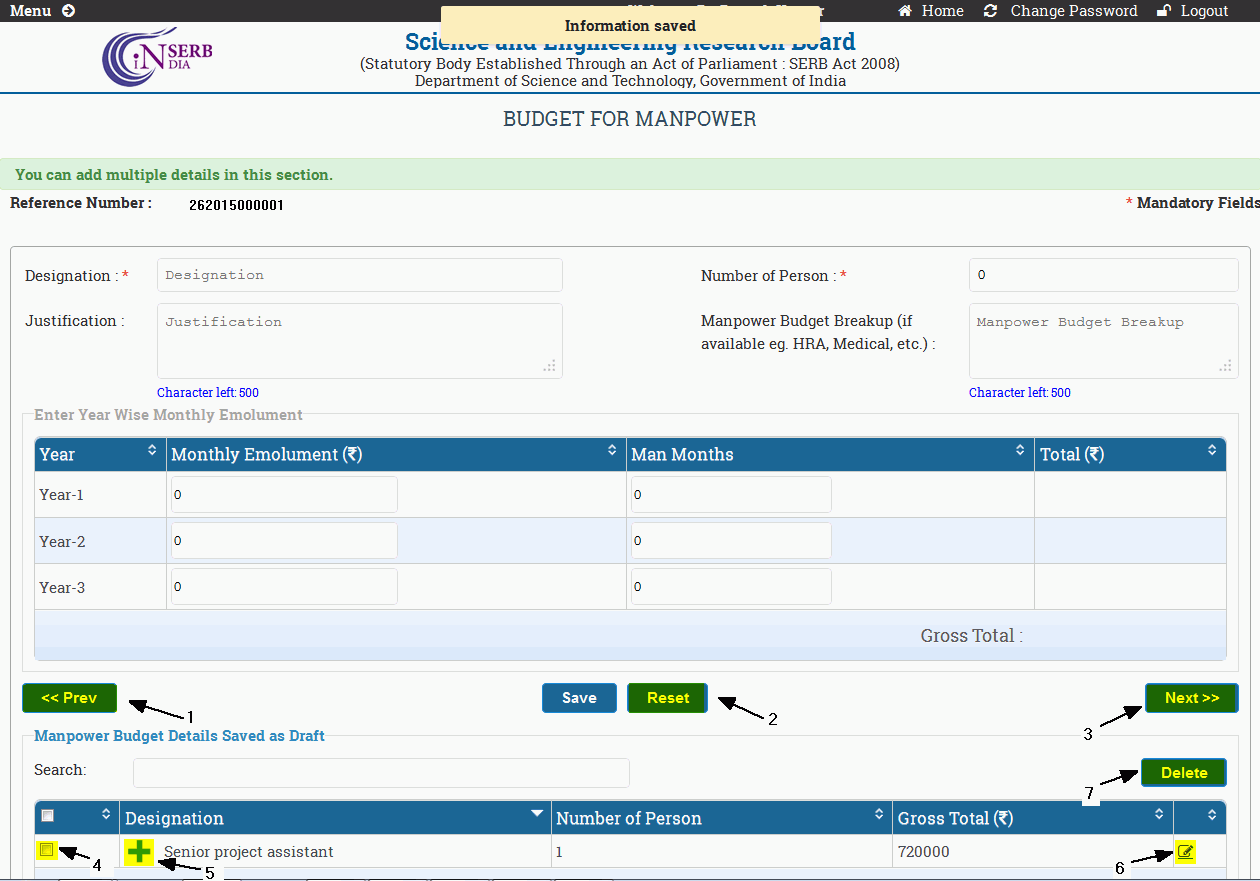Viewport: 1260px width, 881px height.
Task: Click into the Designation text field
Action: point(359,275)
